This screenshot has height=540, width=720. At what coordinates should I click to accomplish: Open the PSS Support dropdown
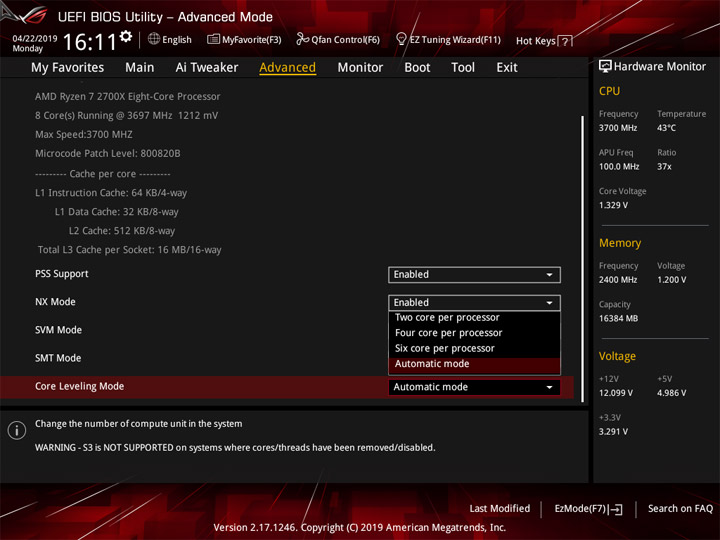click(474, 275)
